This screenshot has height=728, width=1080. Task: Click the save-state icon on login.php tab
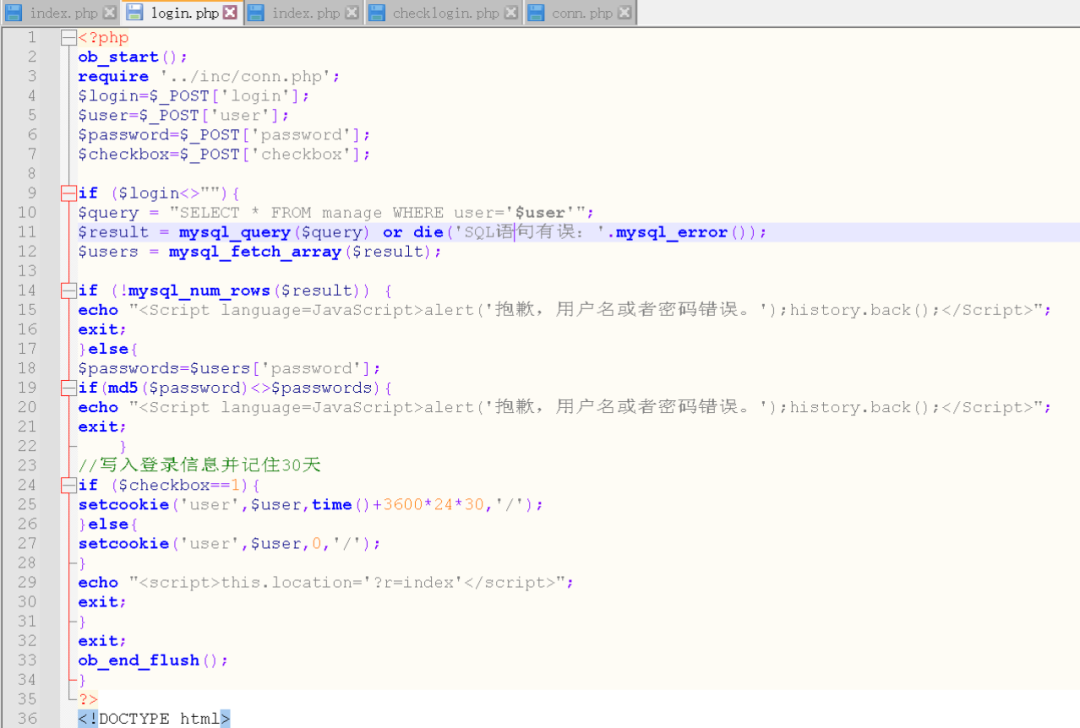point(135,12)
